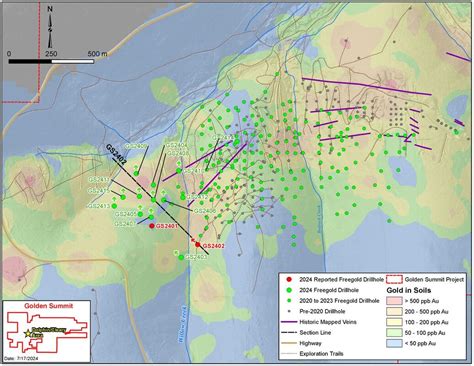This screenshot has height=366, width=474.
Task: Select the > 500 ppb Au pink swatch
Action: pyautogui.click(x=394, y=301)
